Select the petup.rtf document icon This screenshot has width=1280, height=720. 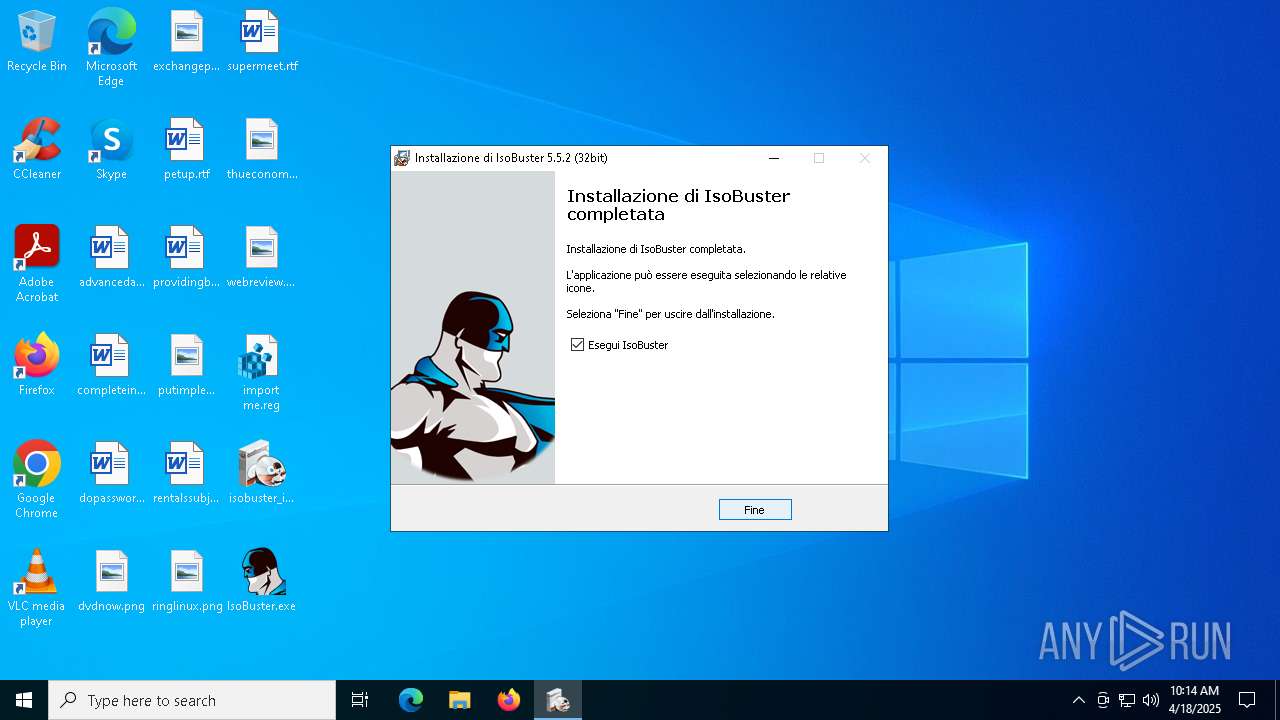[x=186, y=150]
